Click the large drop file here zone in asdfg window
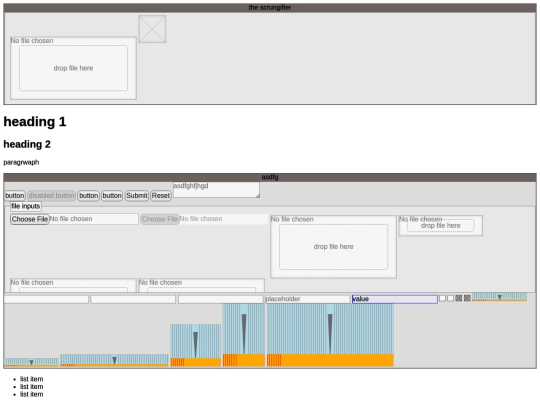 [333, 247]
